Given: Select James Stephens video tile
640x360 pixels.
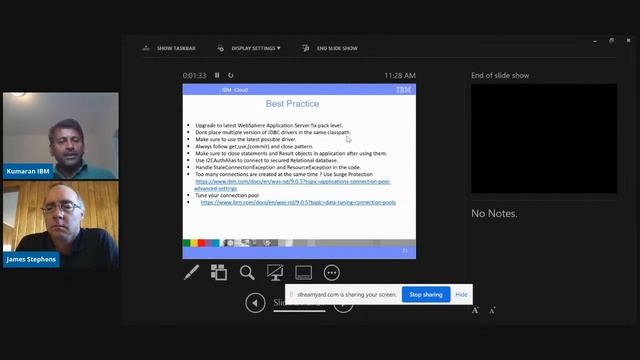Looking at the screenshot, I should (61, 224).
